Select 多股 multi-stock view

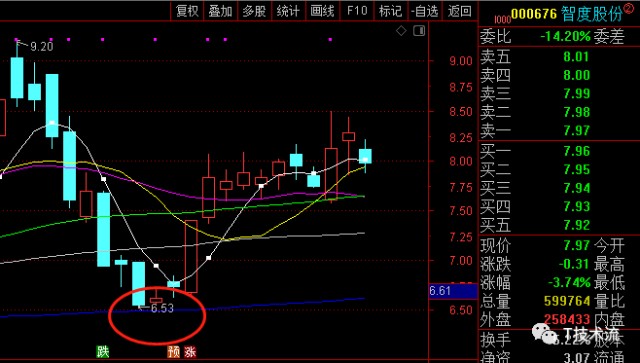point(254,11)
